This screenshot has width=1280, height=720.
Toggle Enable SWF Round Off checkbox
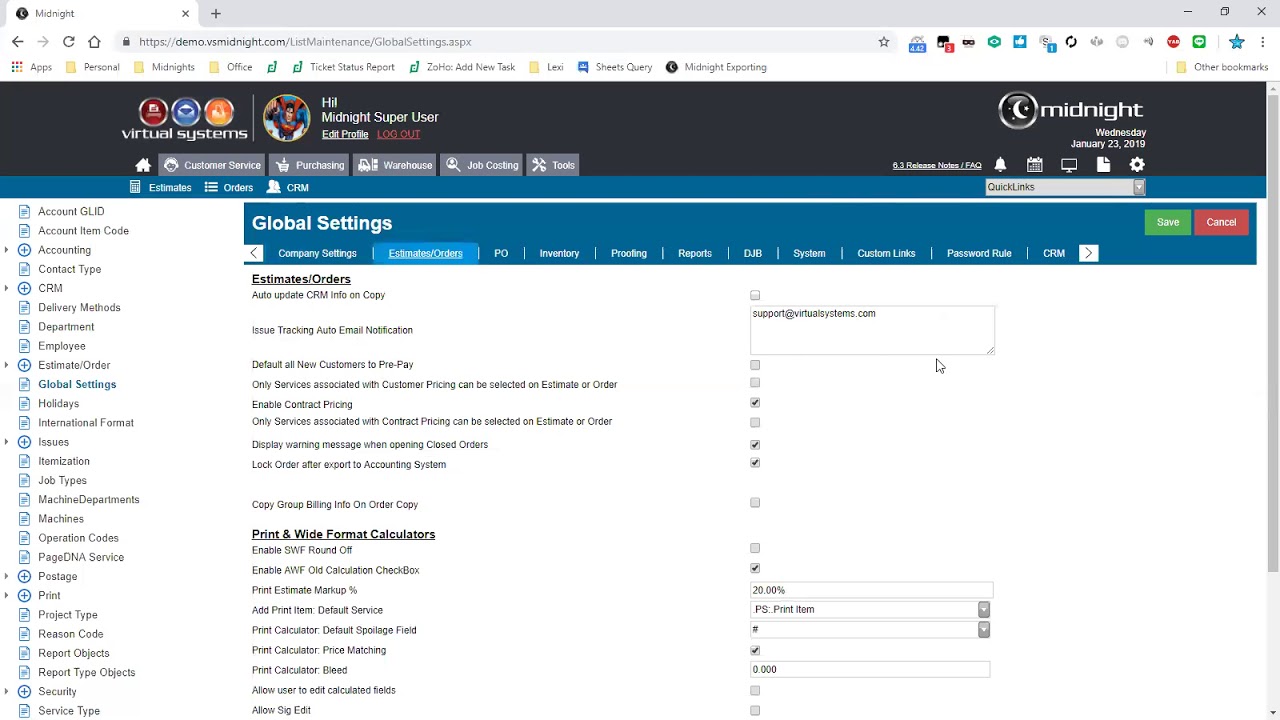click(x=755, y=549)
